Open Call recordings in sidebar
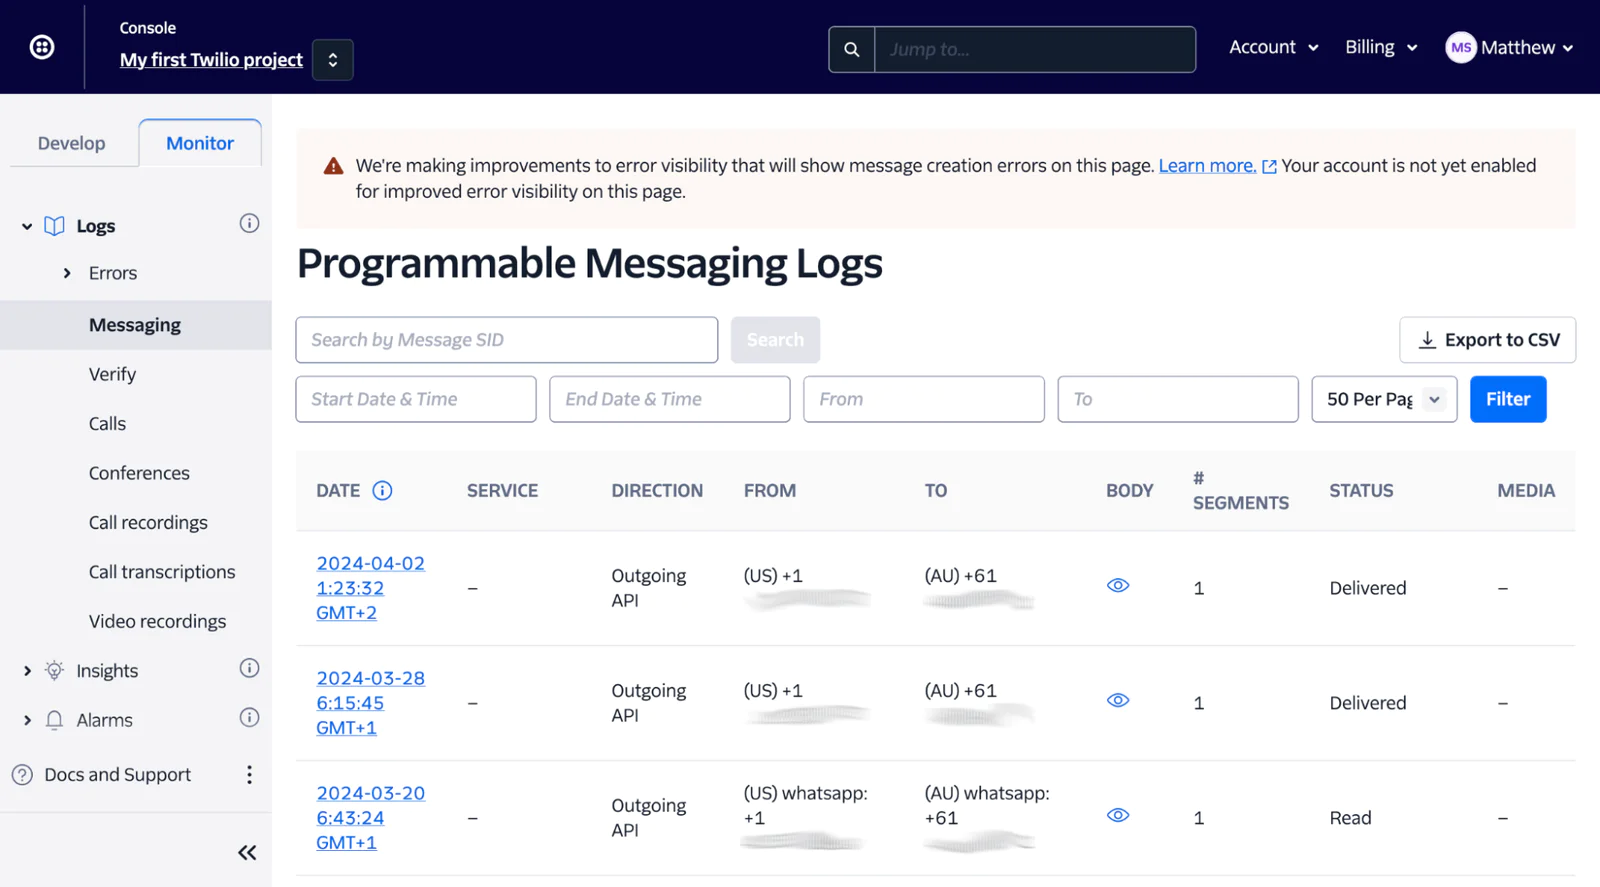Screen dimensions: 1600x887 [x=148, y=522]
